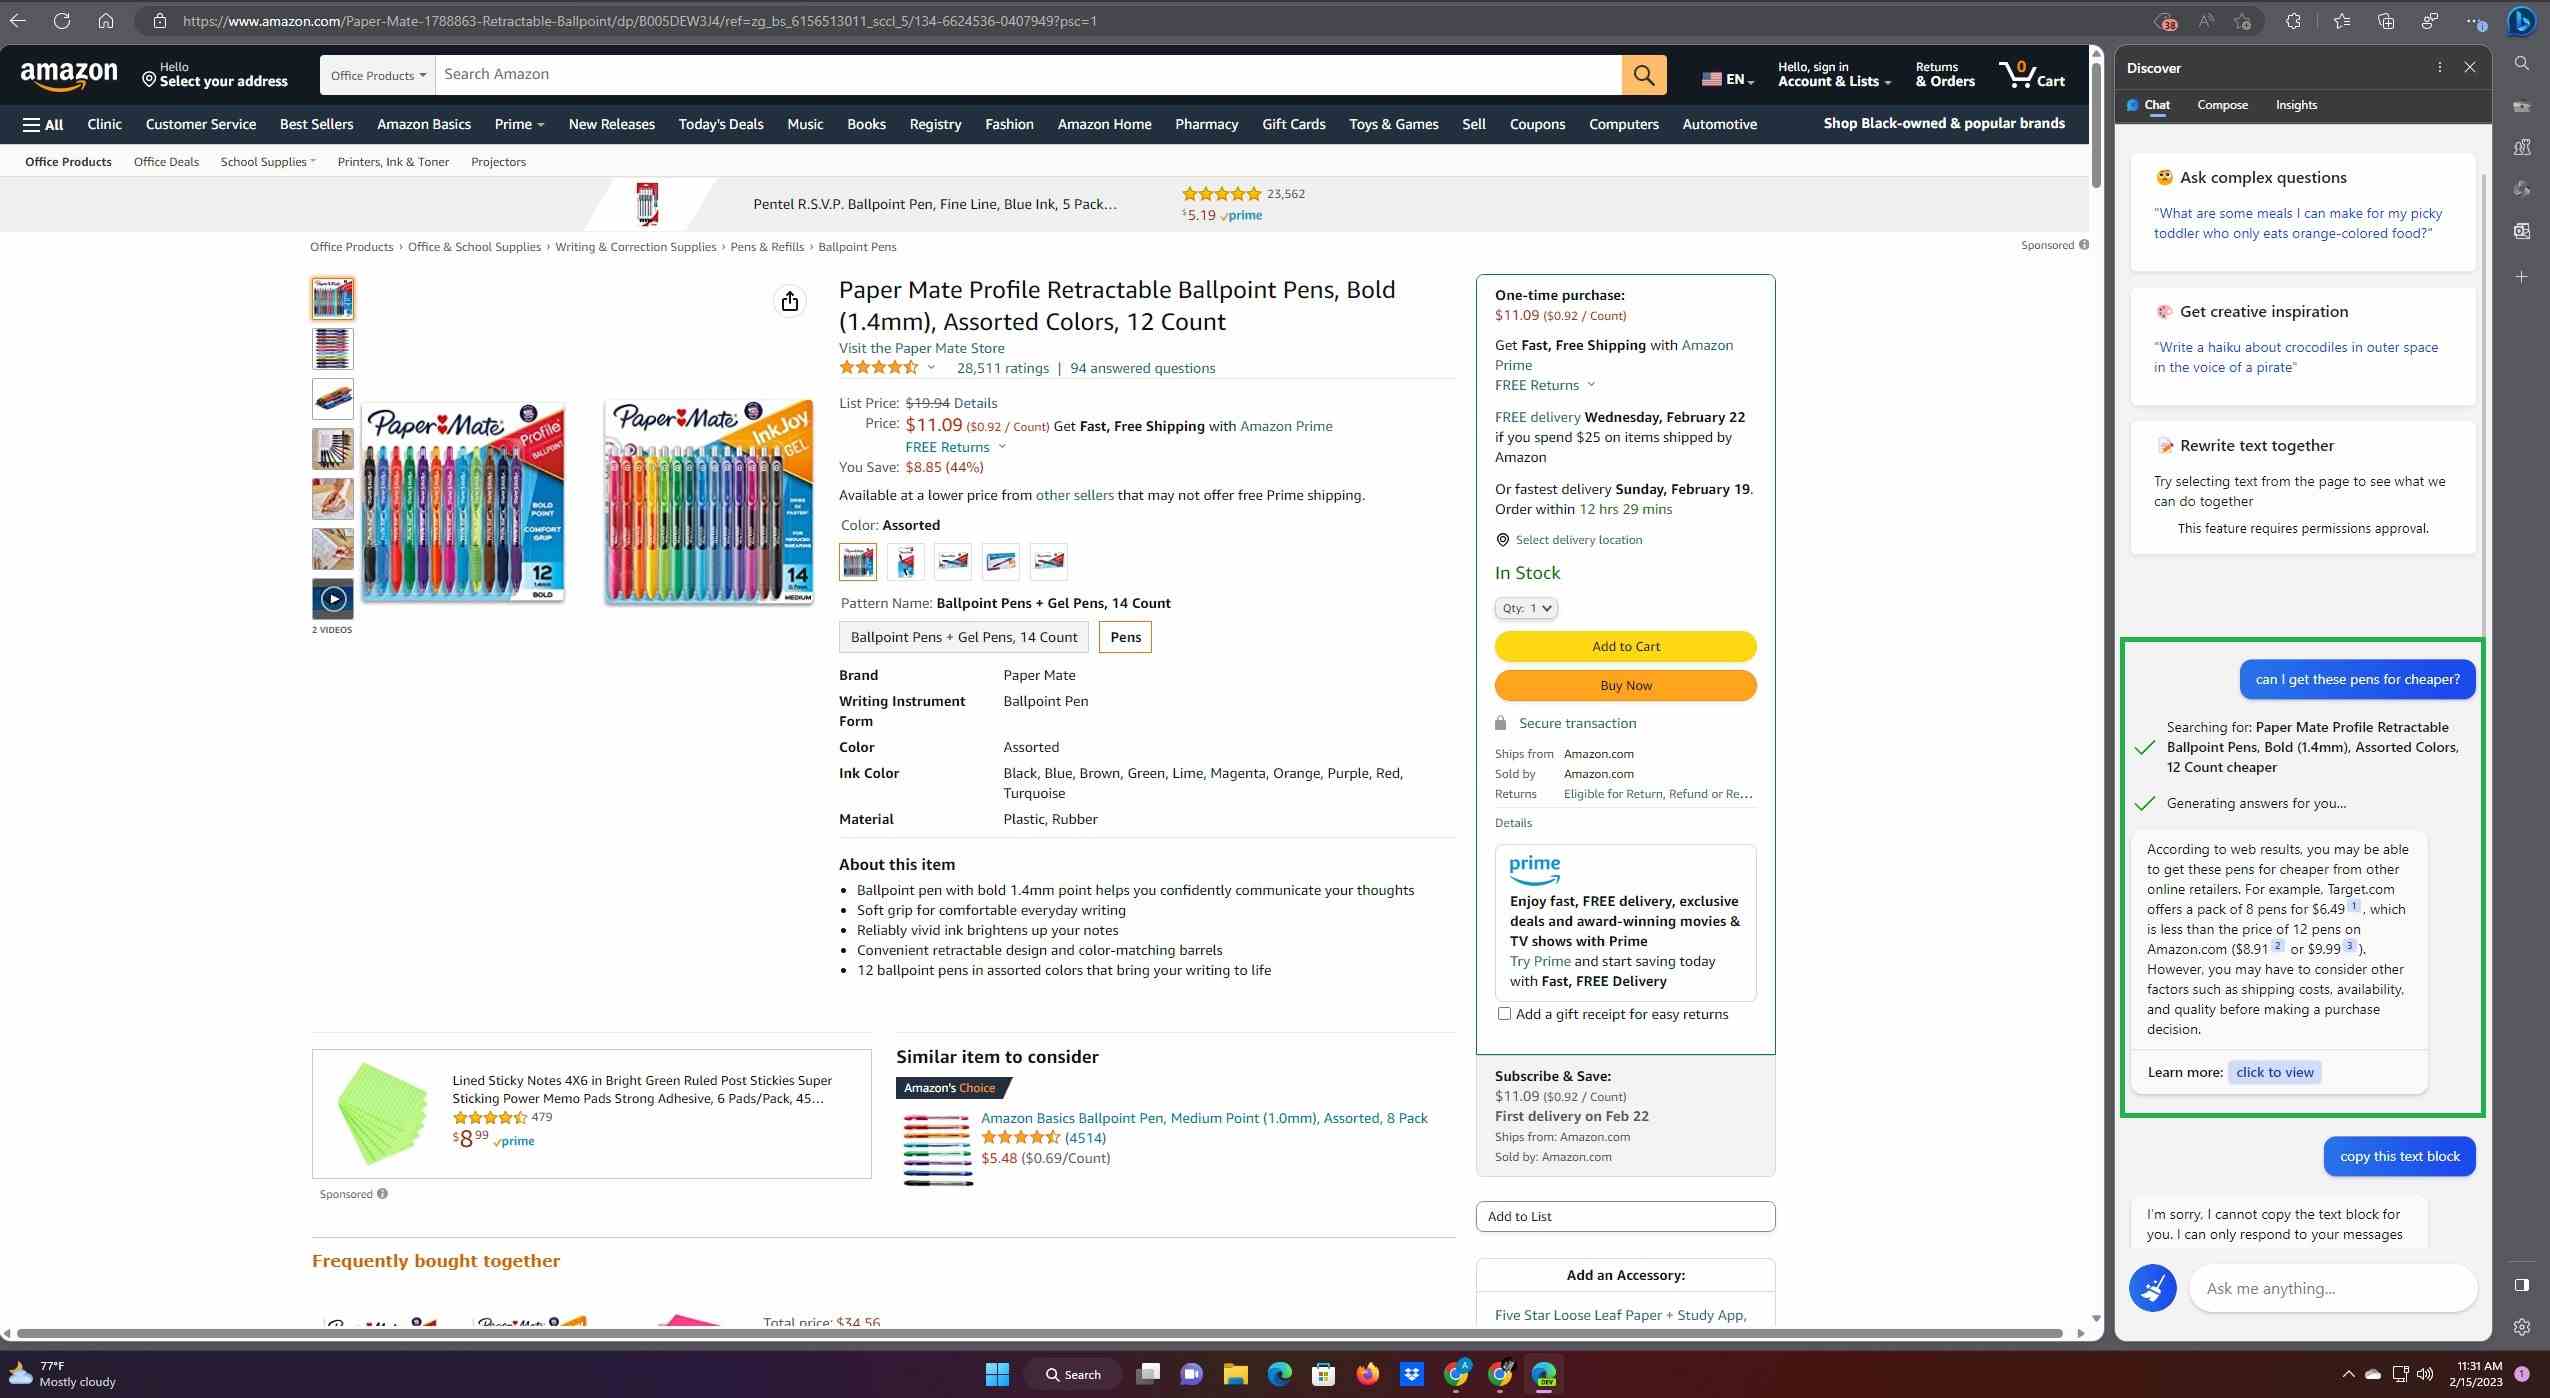The height and width of the screenshot is (1398, 2550).
Task: Click the click to view Learn more chip
Action: (x=2274, y=1072)
